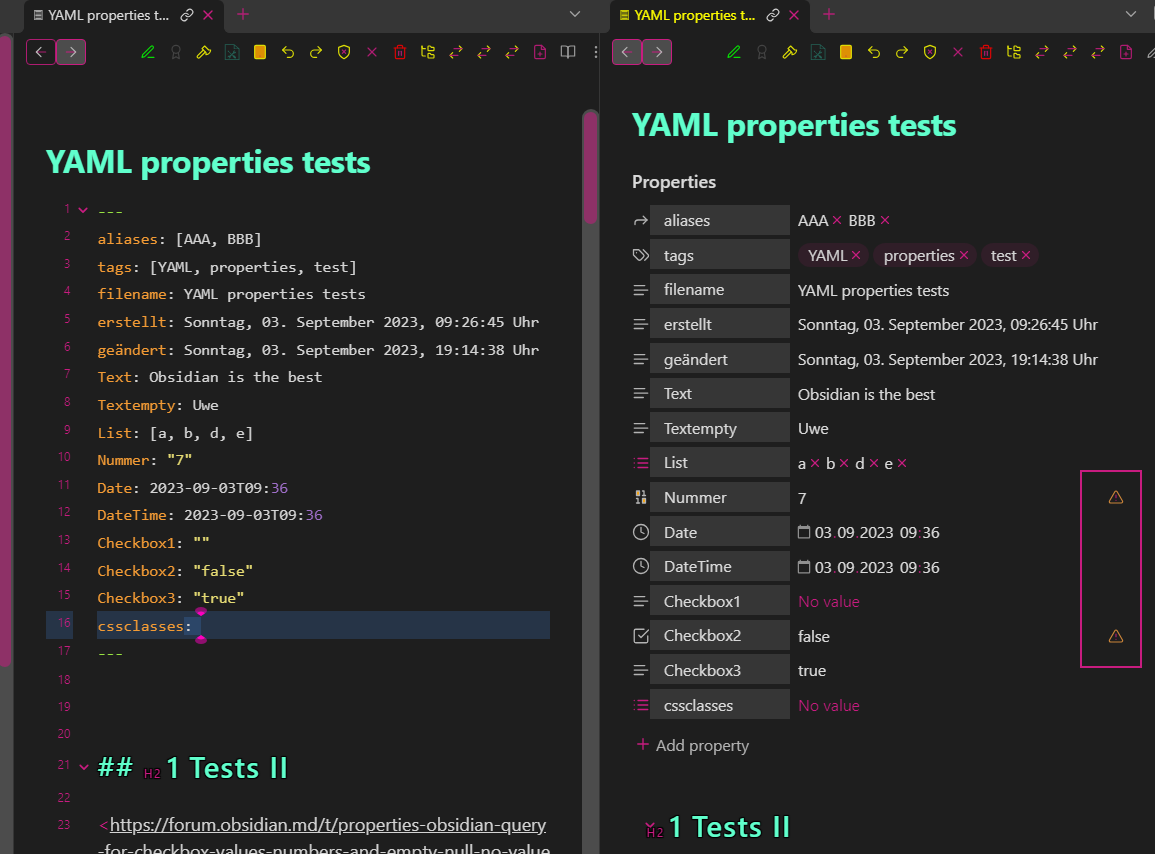Click the yellow hammer icon in the right pane toolbar
1155x854 pixels.
[x=790, y=52]
